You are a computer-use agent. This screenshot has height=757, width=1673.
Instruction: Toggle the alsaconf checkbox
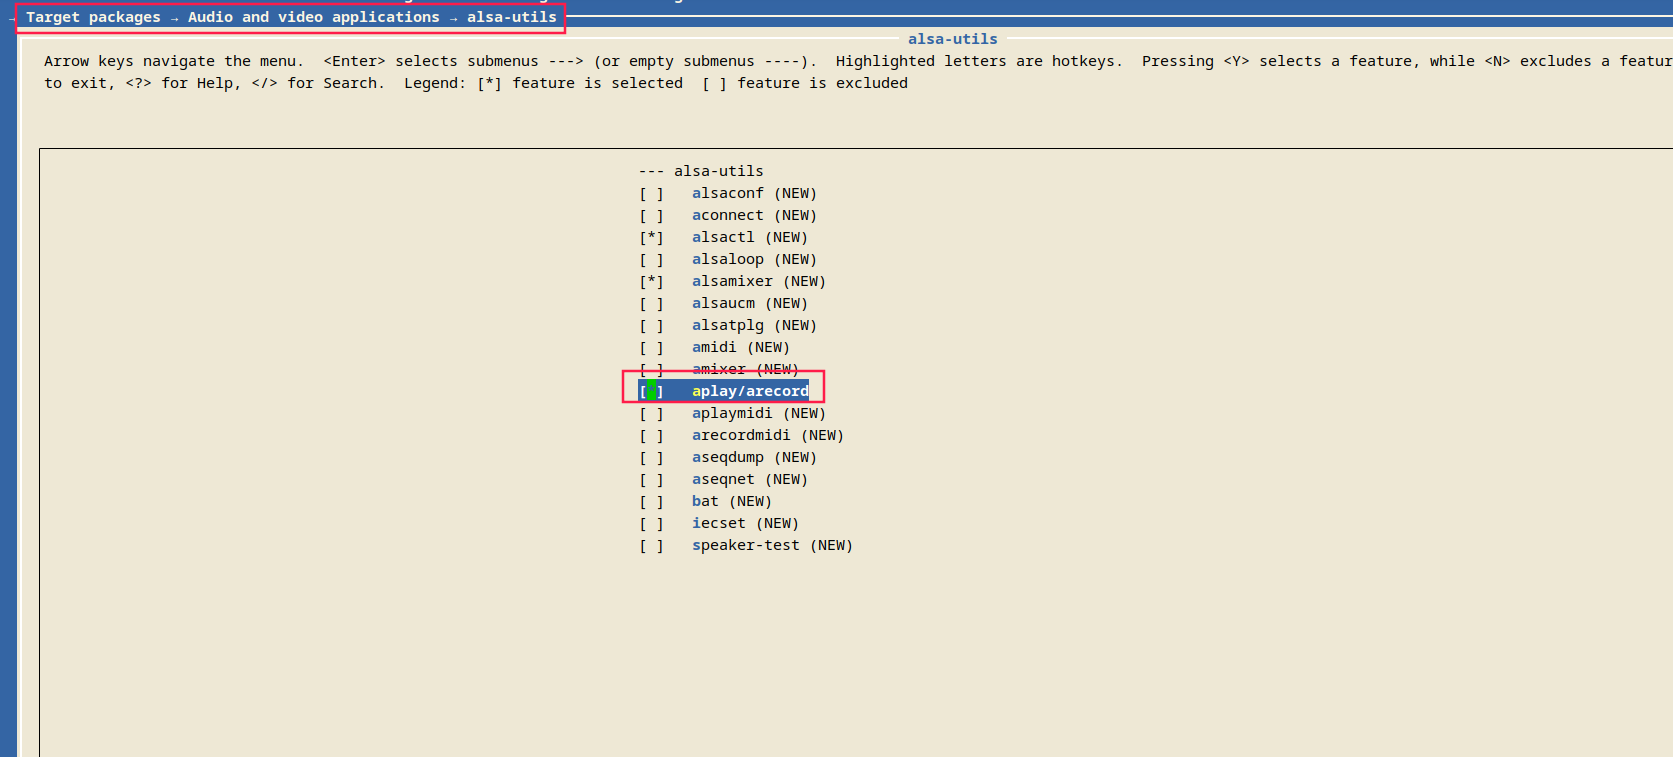651,193
